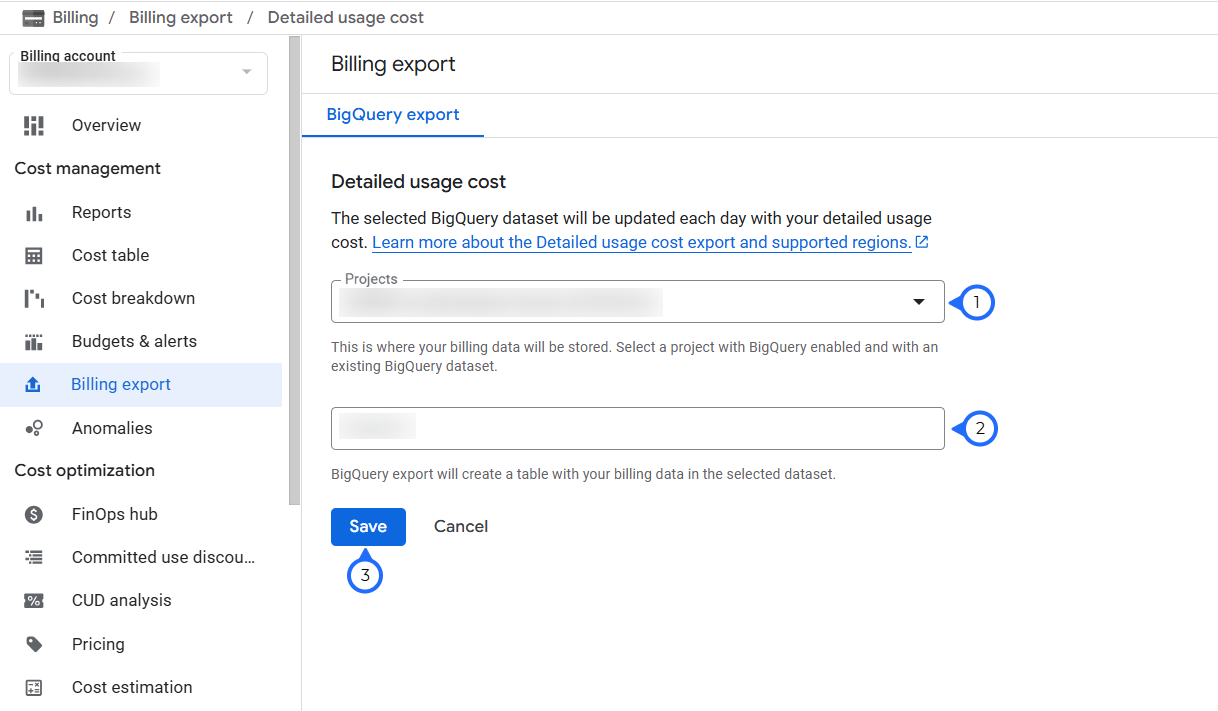Open Cost breakdown page
The height and width of the screenshot is (711, 1218).
pos(141,298)
